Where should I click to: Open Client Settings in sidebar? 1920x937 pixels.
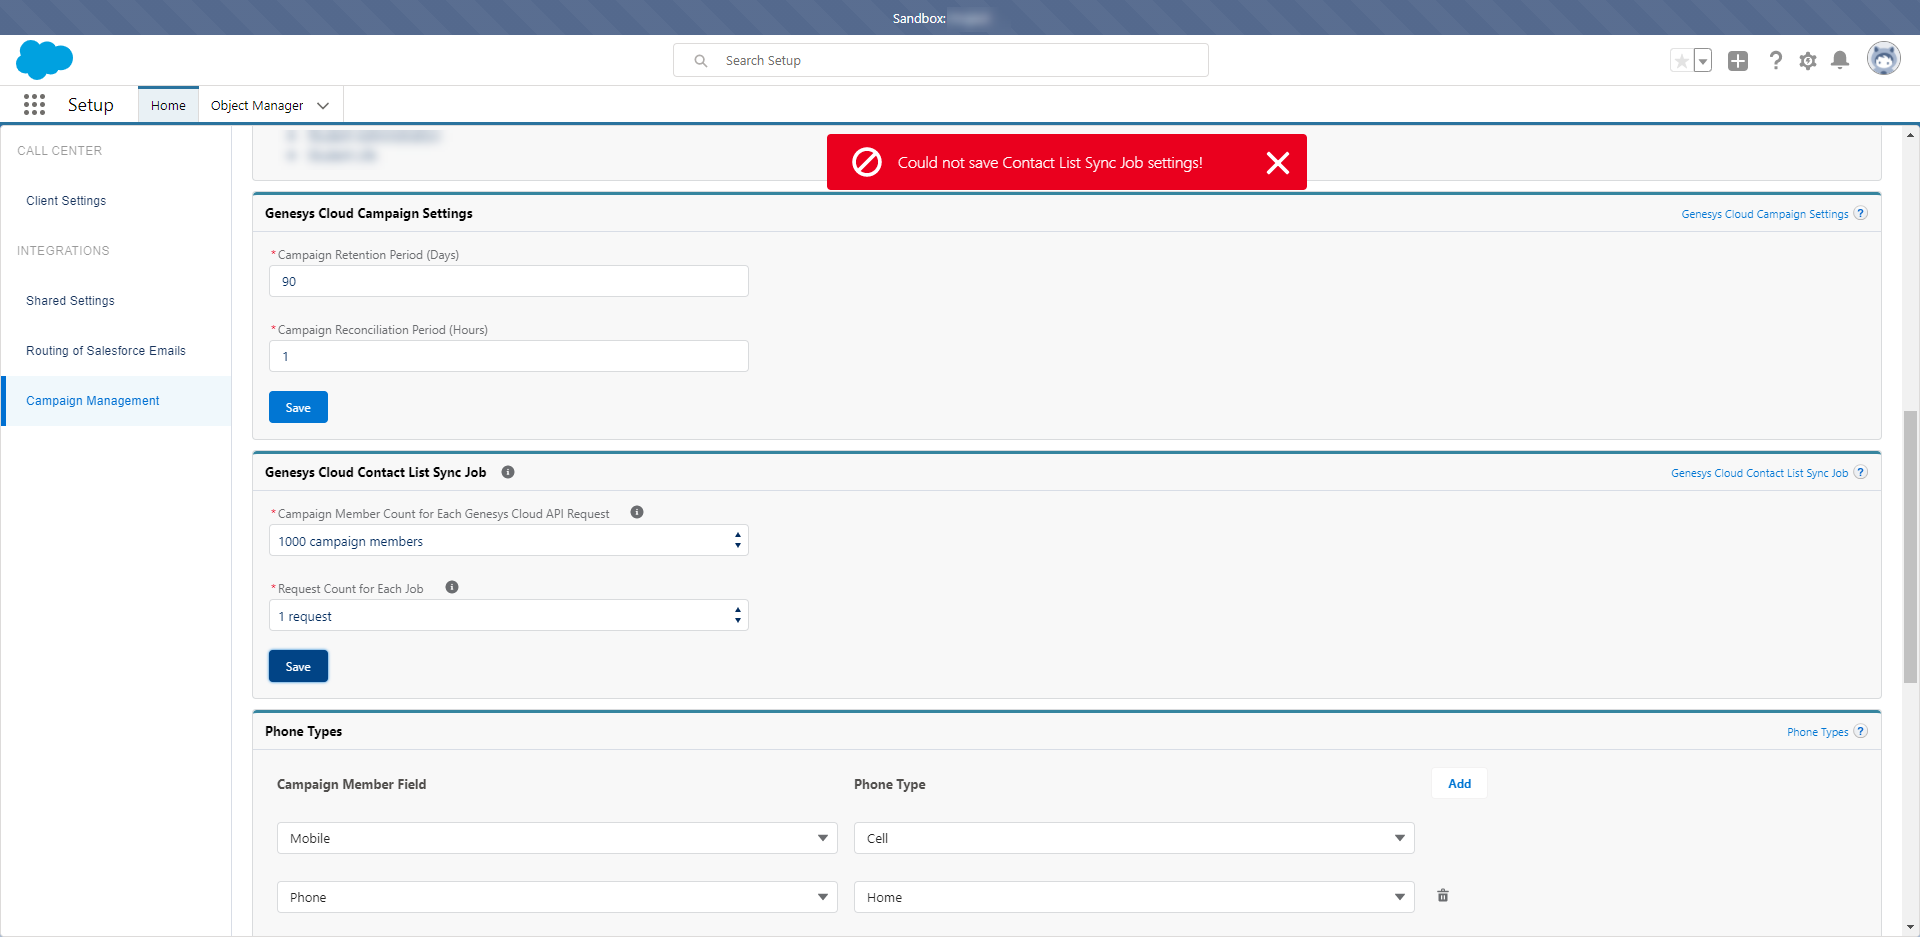(x=66, y=201)
